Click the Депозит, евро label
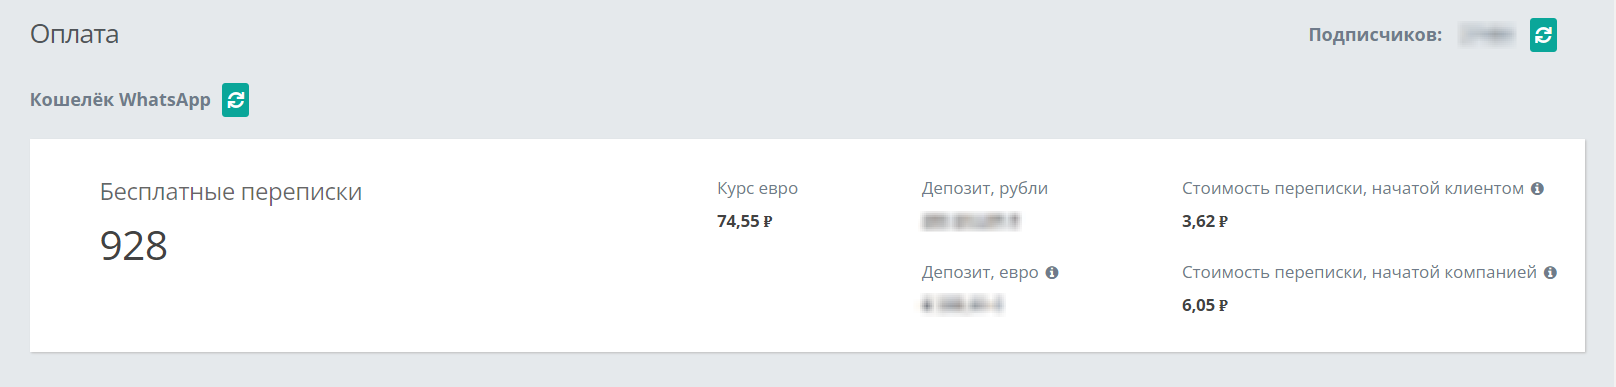Screen dimensions: 1616x387 pyautogui.click(x=980, y=272)
